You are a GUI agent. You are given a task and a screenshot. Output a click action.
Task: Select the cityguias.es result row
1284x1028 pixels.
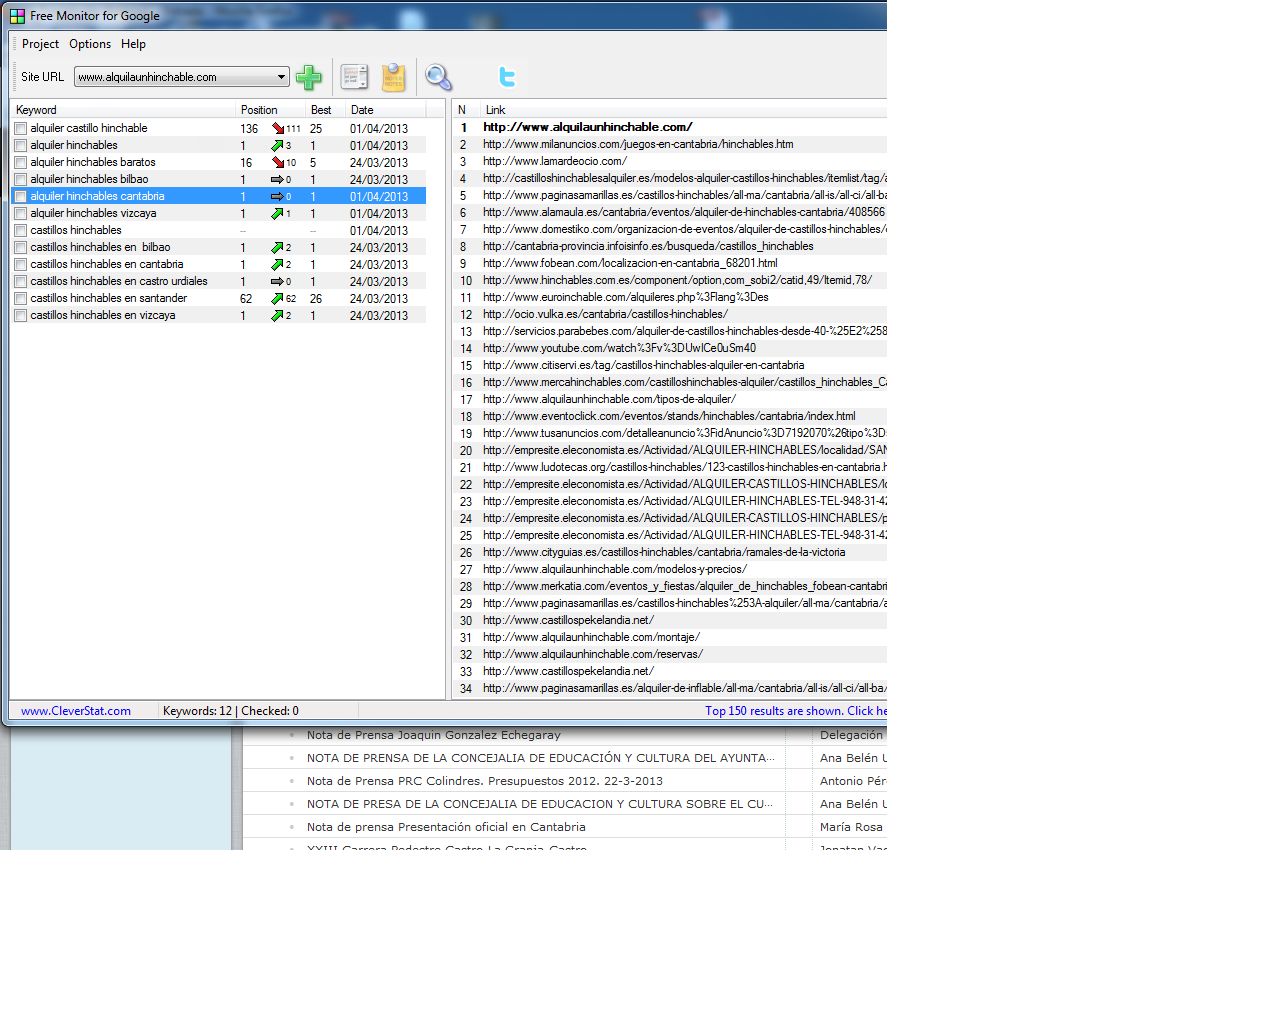(x=670, y=552)
